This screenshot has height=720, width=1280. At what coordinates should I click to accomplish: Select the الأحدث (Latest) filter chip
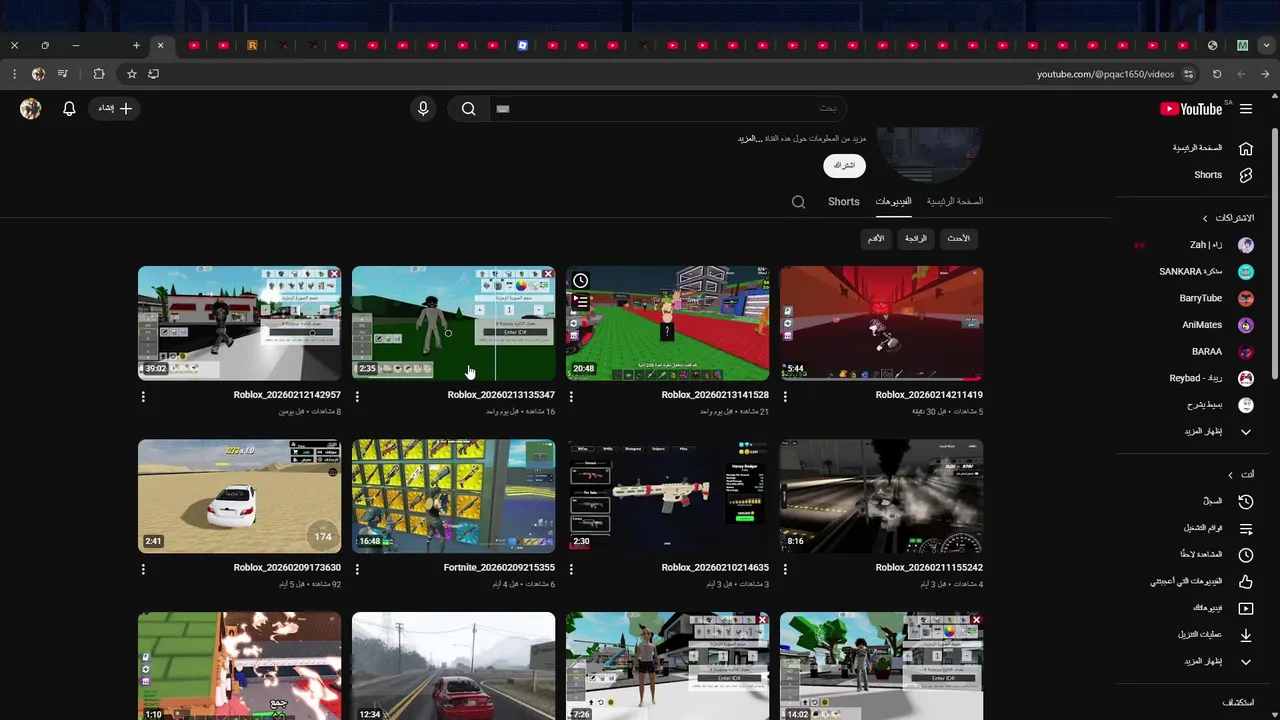(x=958, y=239)
